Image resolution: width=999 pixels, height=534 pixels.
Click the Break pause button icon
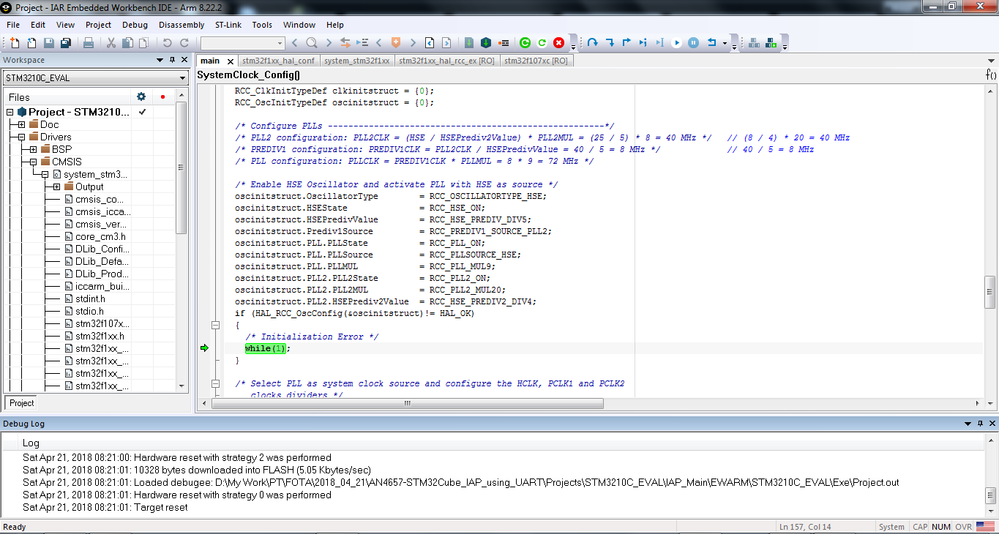point(693,43)
